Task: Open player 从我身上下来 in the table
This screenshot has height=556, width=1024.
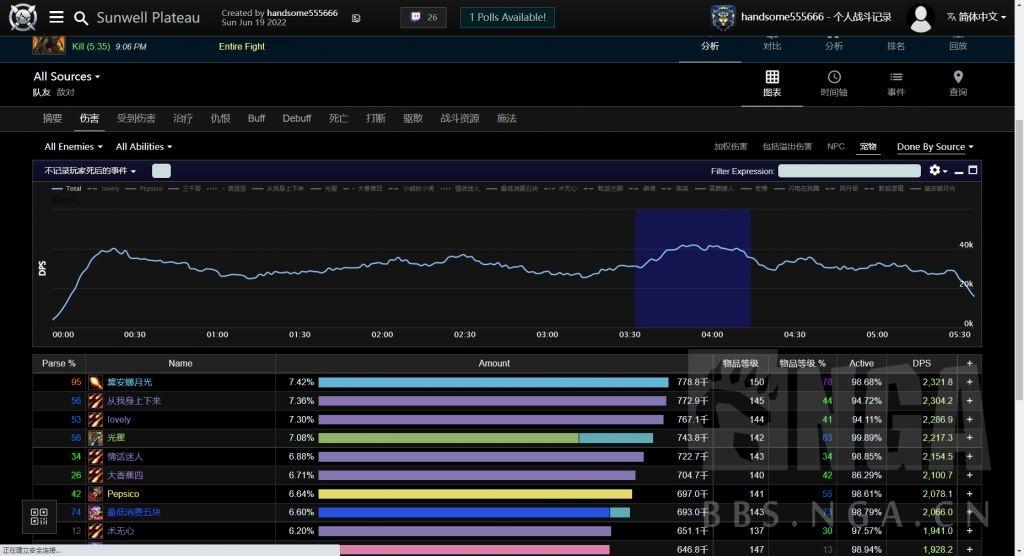Action: point(134,401)
